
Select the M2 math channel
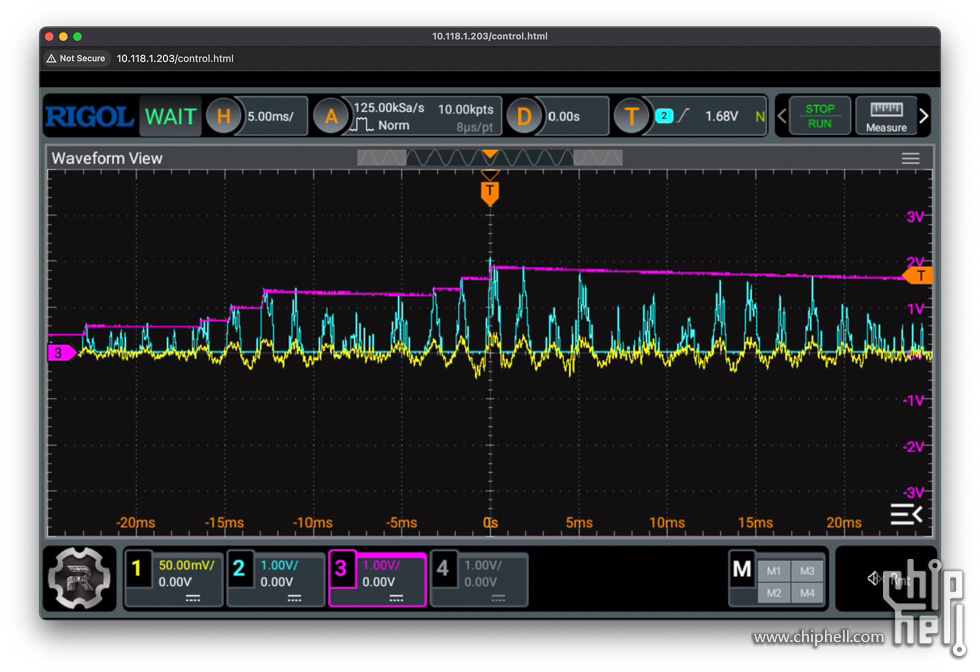click(x=774, y=593)
